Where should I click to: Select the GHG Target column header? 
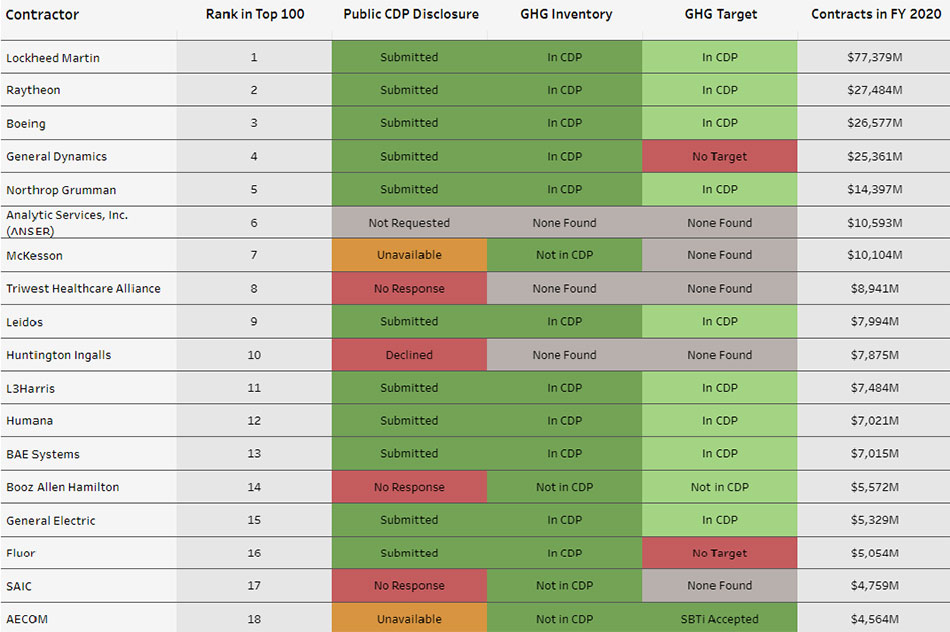click(x=720, y=15)
